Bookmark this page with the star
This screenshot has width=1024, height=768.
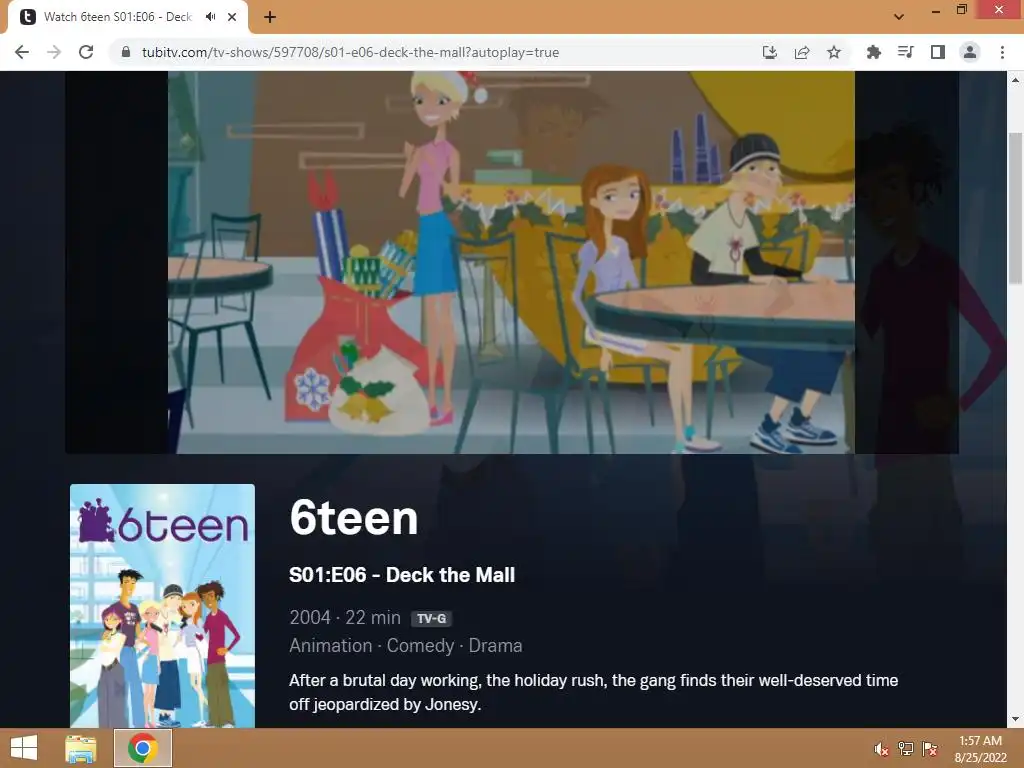click(x=834, y=52)
